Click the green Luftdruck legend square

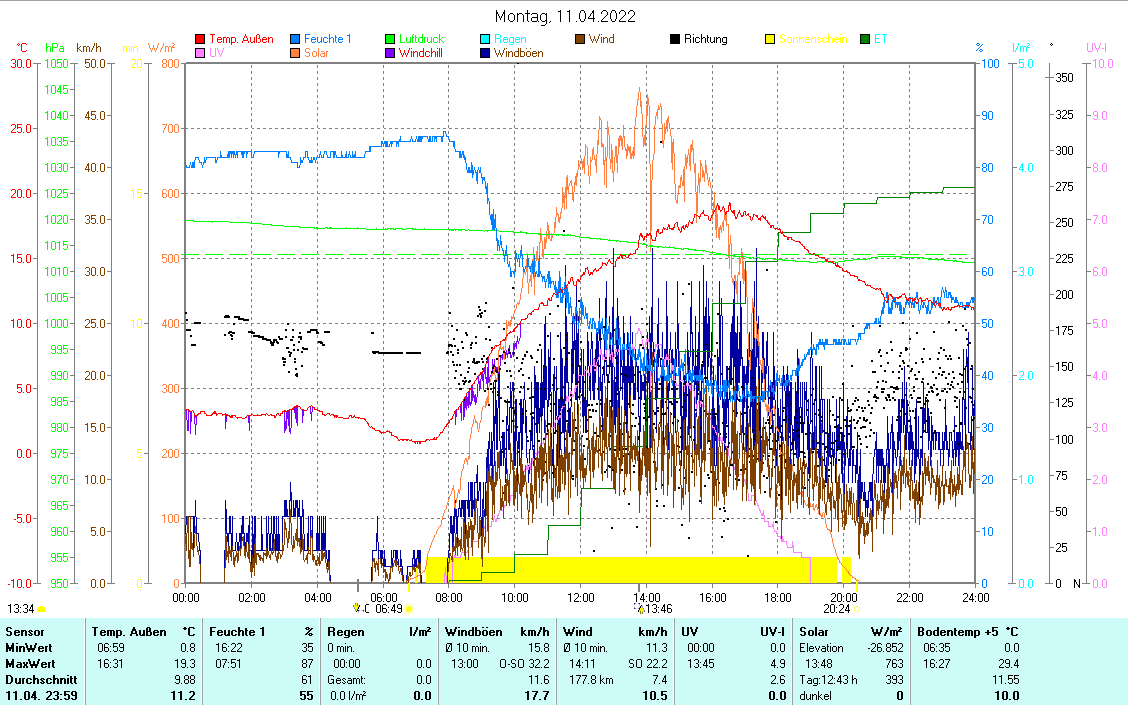pyautogui.click(x=390, y=40)
